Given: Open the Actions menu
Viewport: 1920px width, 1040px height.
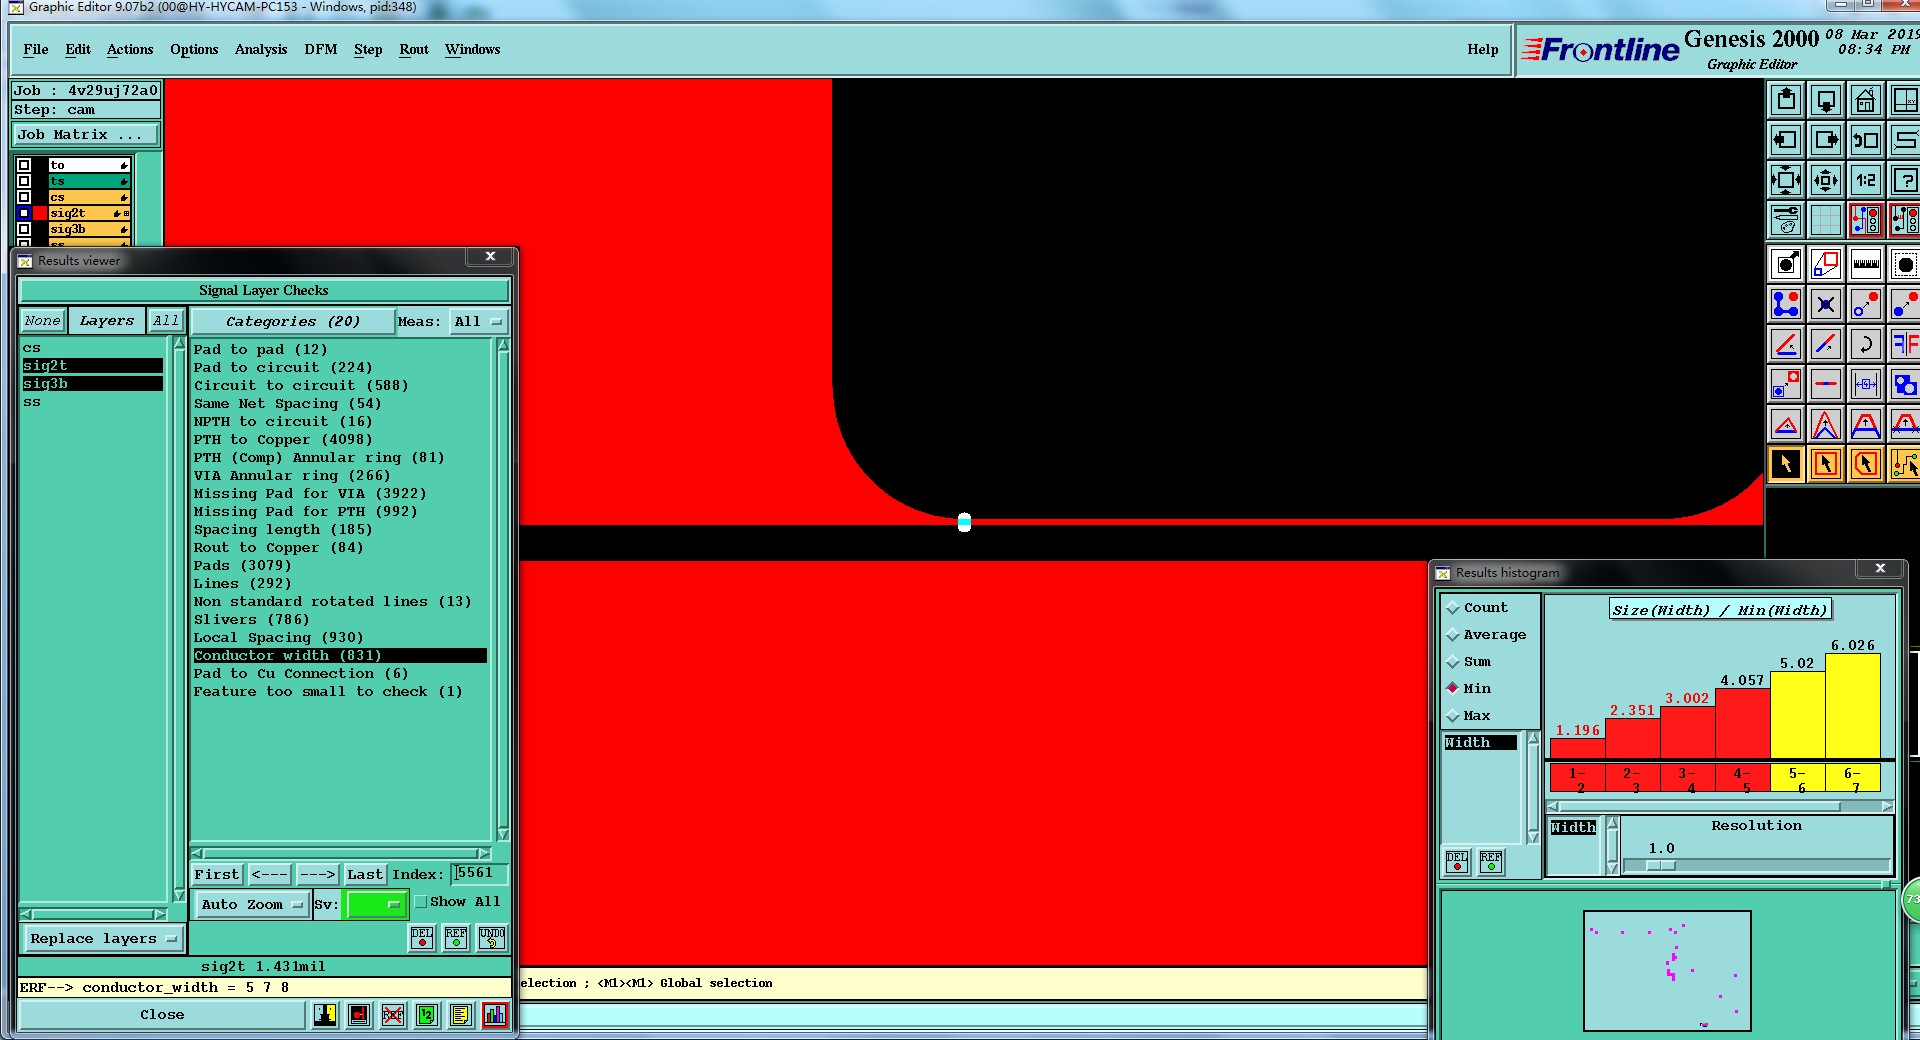Looking at the screenshot, I should 130,49.
